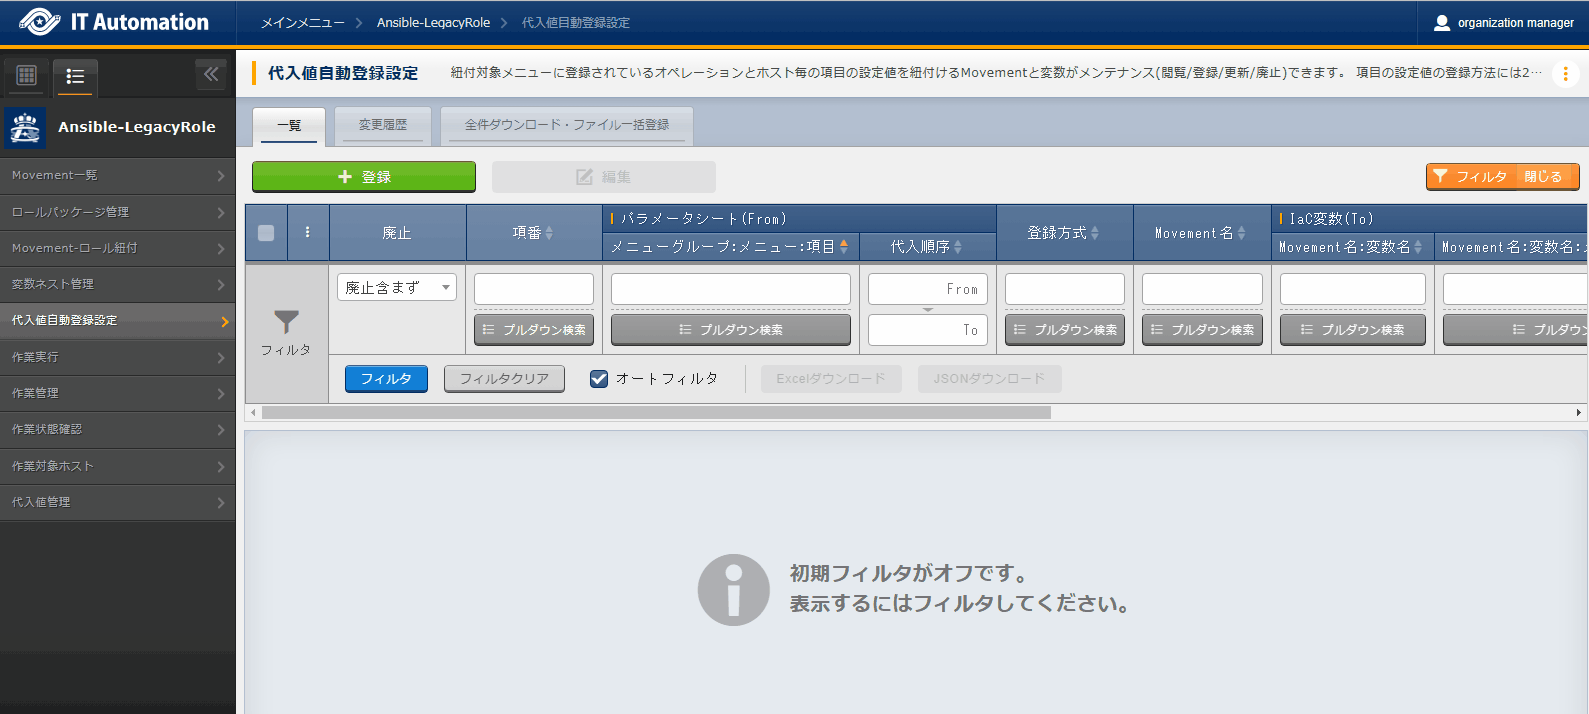
Task: Select the list view icon in sidebar
Action: (x=75, y=76)
